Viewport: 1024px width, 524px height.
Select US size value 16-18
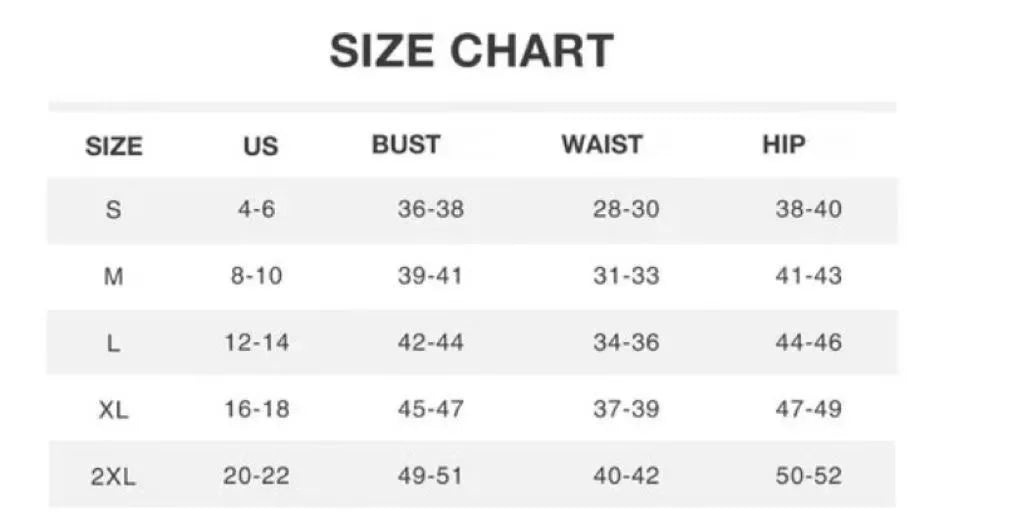pyautogui.click(x=256, y=409)
